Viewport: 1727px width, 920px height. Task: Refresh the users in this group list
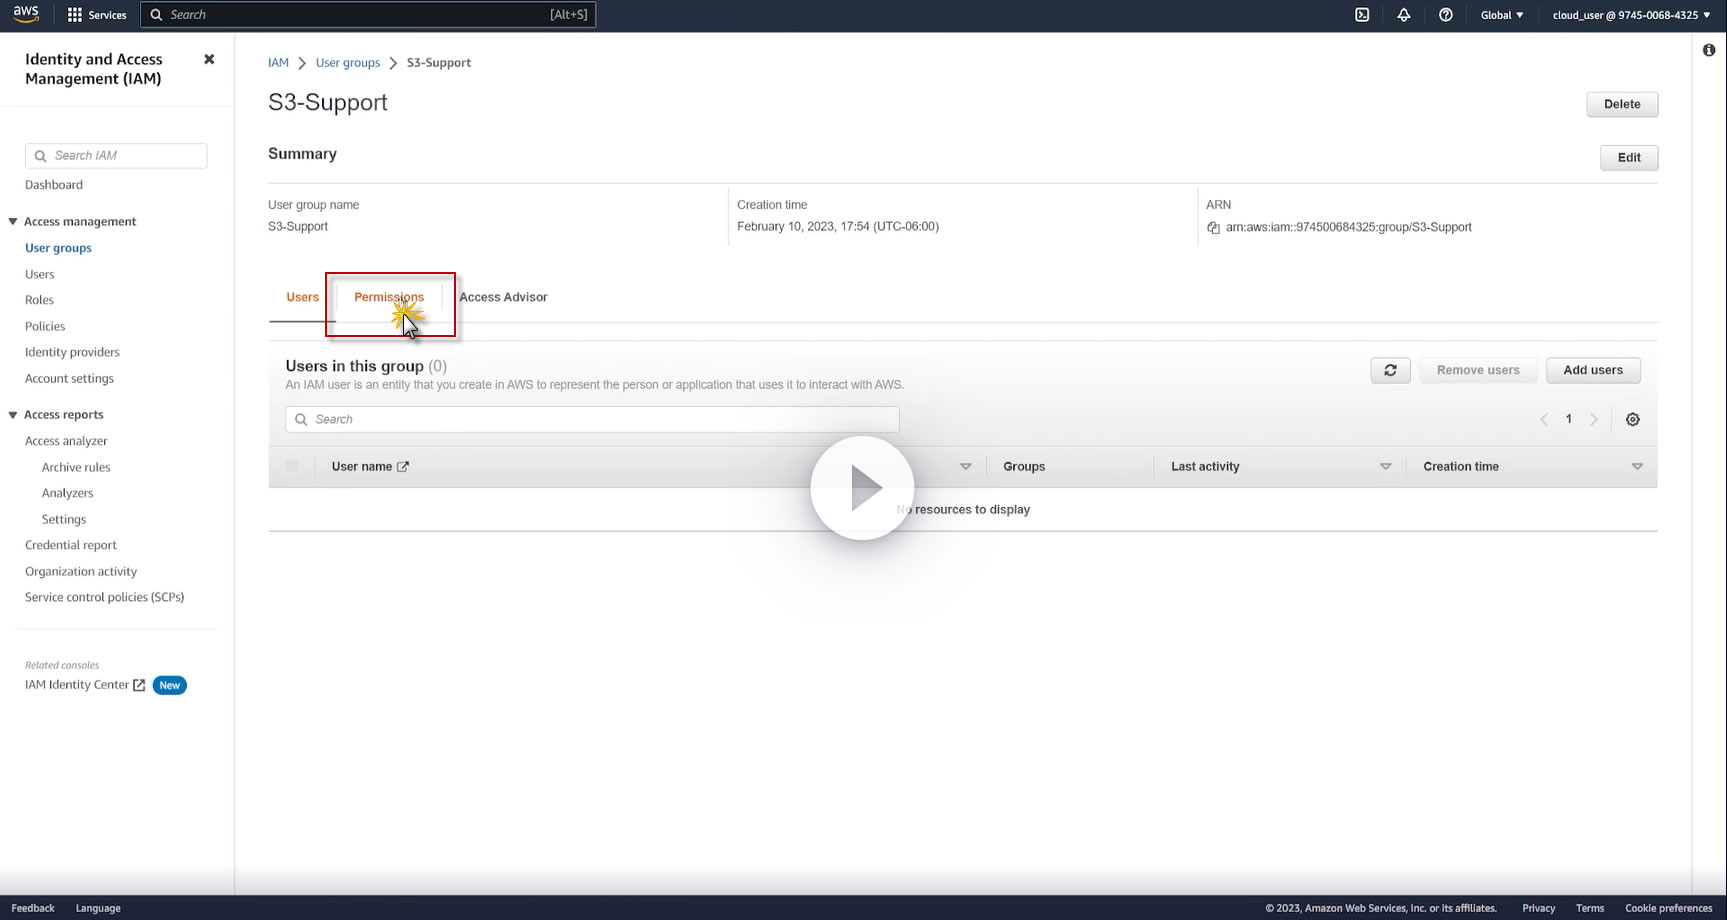1390,370
